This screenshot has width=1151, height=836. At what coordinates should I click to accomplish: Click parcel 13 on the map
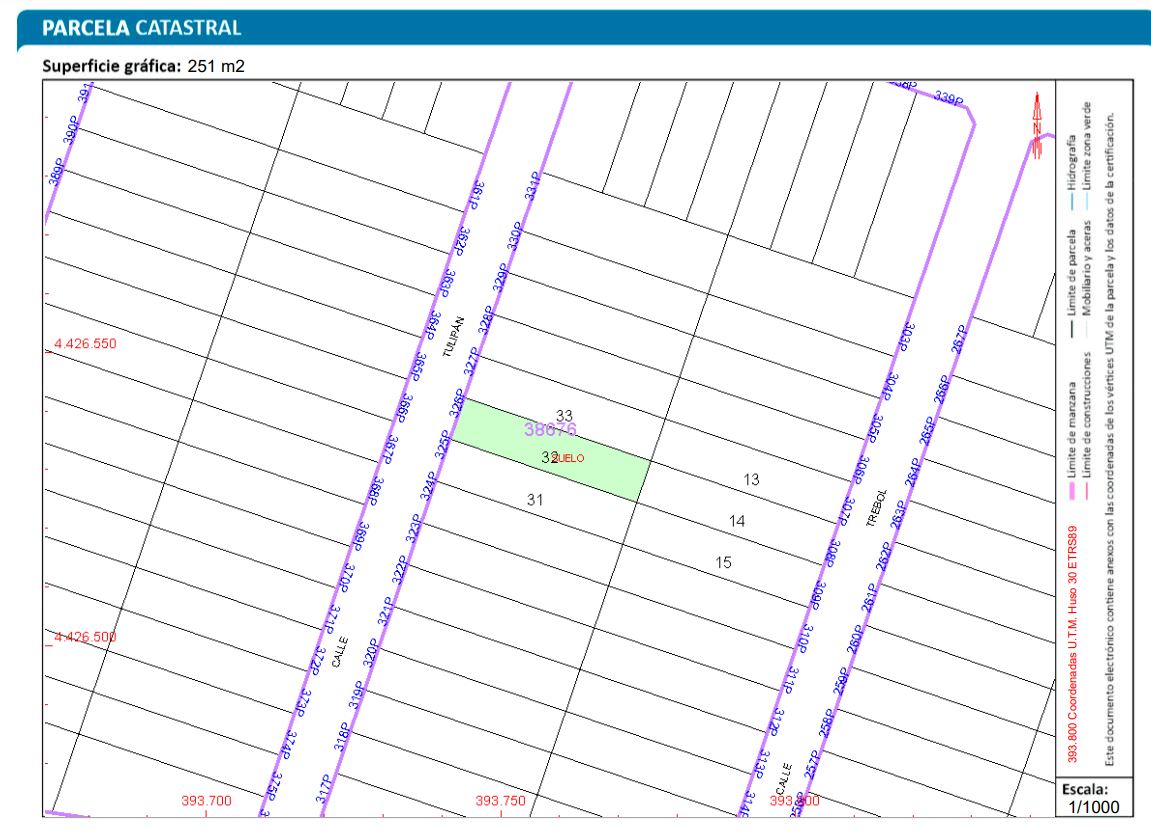(x=751, y=480)
